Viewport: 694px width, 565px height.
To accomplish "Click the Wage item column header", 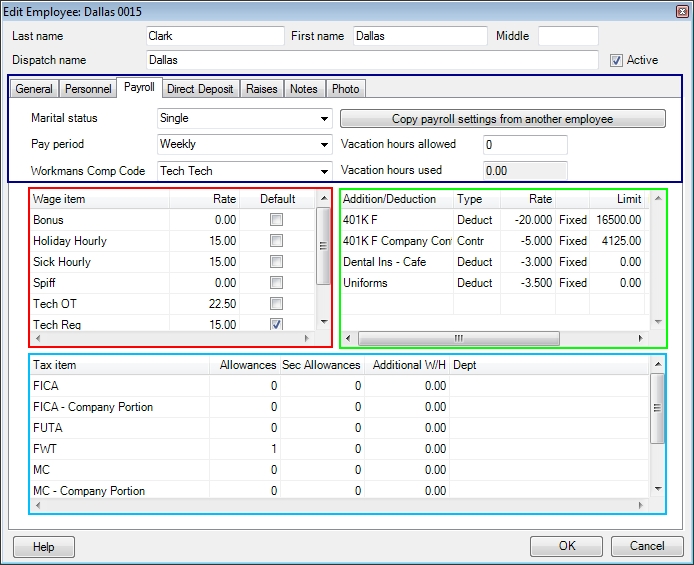I will [x=100, y=199].
